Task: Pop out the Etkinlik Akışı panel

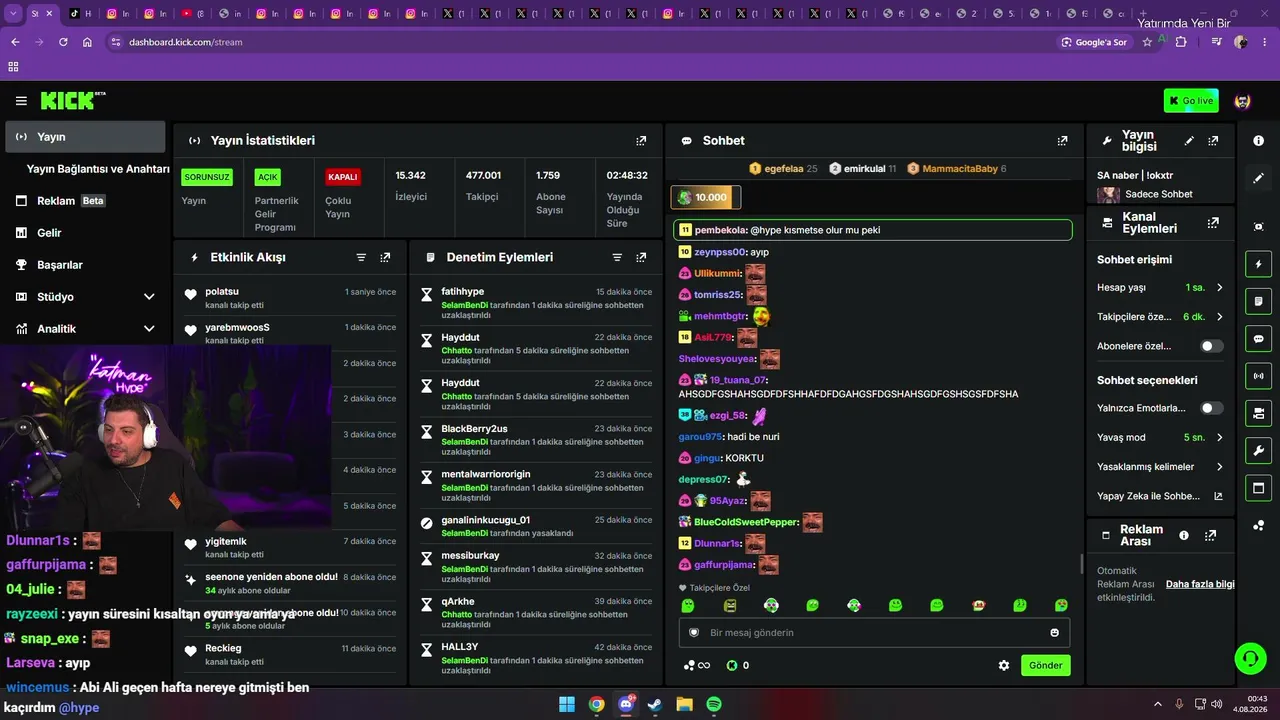Action: pos(385,257)
